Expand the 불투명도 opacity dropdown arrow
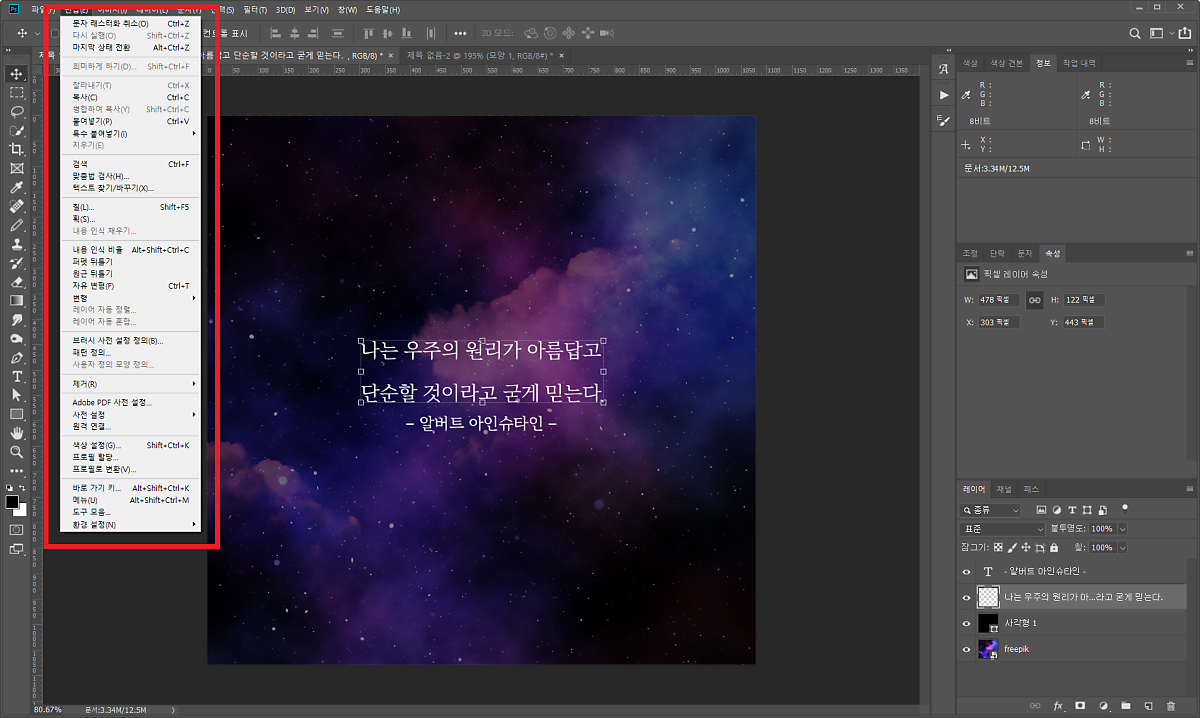 tap(1122, 528)
